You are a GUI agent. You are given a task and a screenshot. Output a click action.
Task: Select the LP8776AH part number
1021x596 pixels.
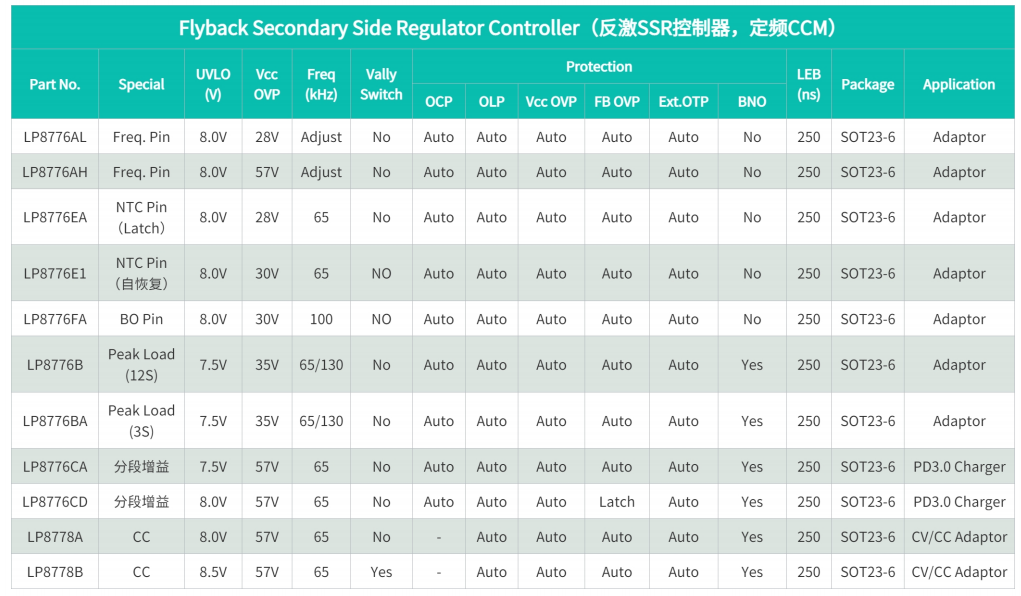click(x=55, y=172)
